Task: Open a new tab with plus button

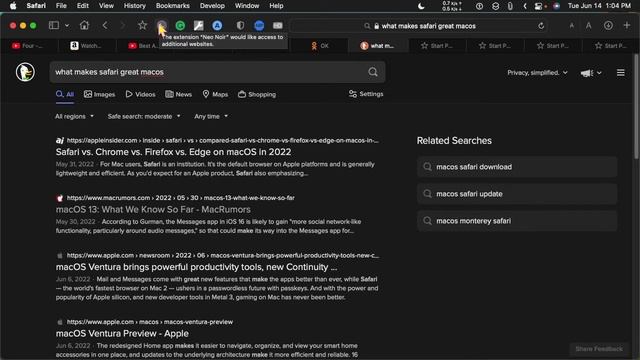Action: (627, 25)
